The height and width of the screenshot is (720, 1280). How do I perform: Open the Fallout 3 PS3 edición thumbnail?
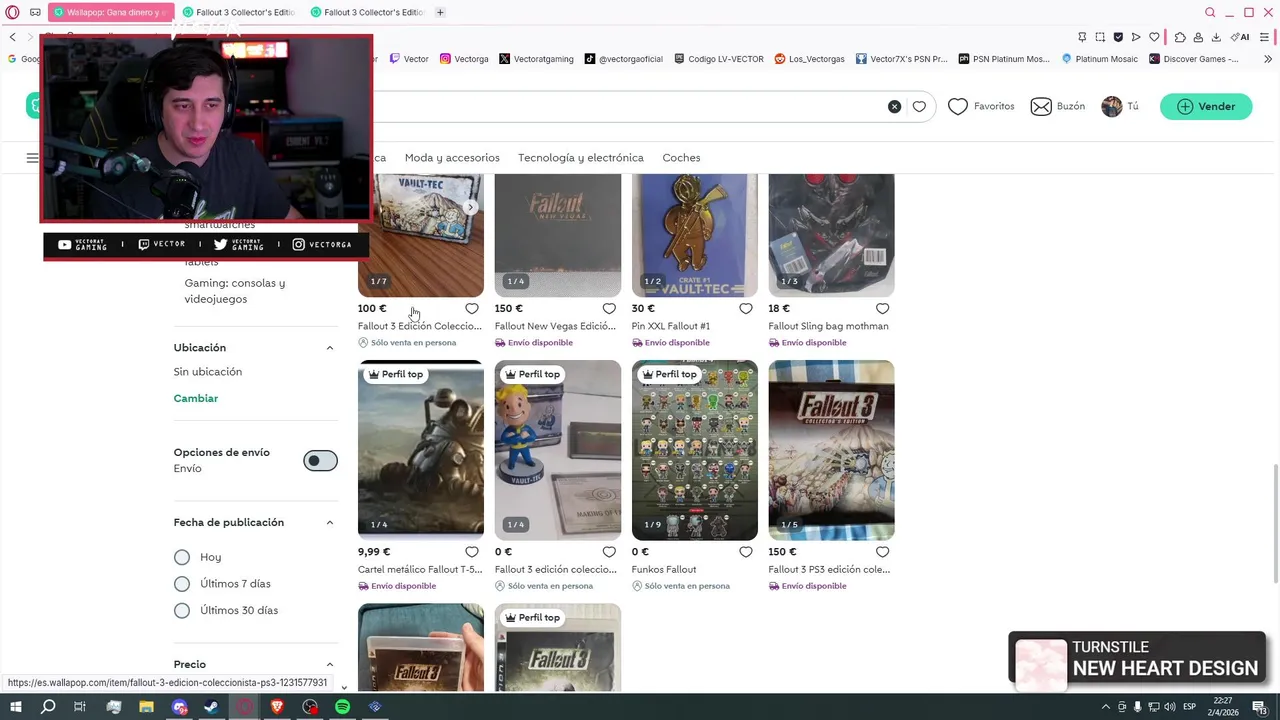tap(831, 450)
